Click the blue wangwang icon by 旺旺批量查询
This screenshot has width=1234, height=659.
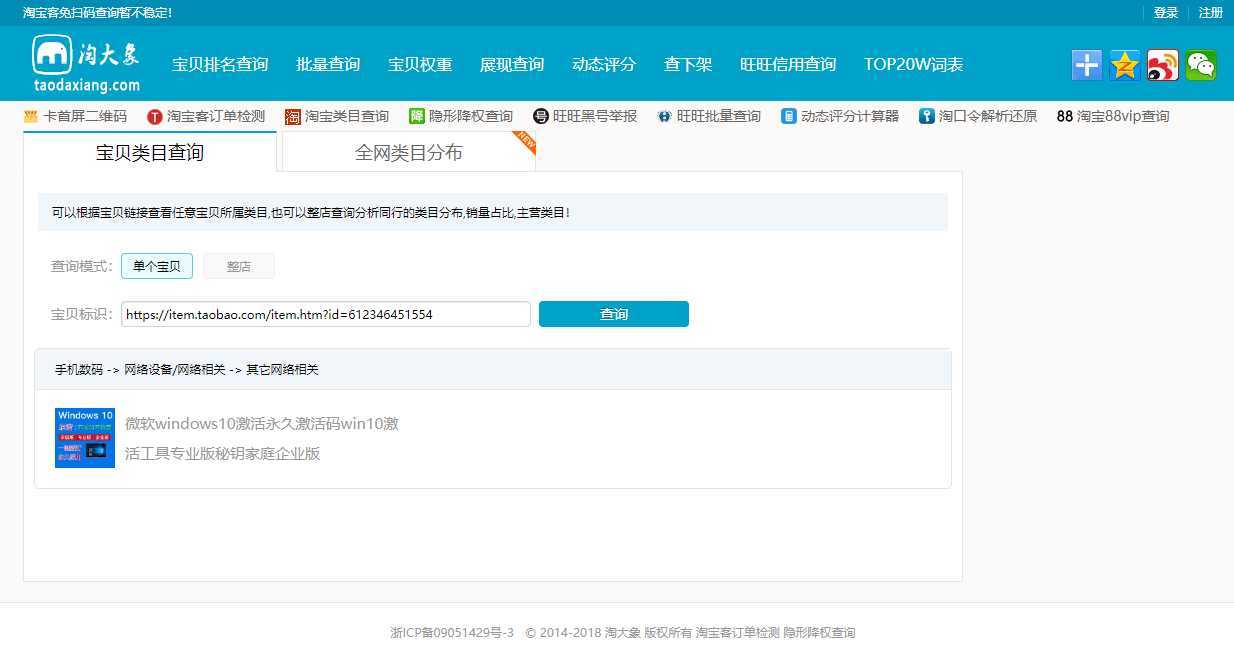[x=665, y=116]
